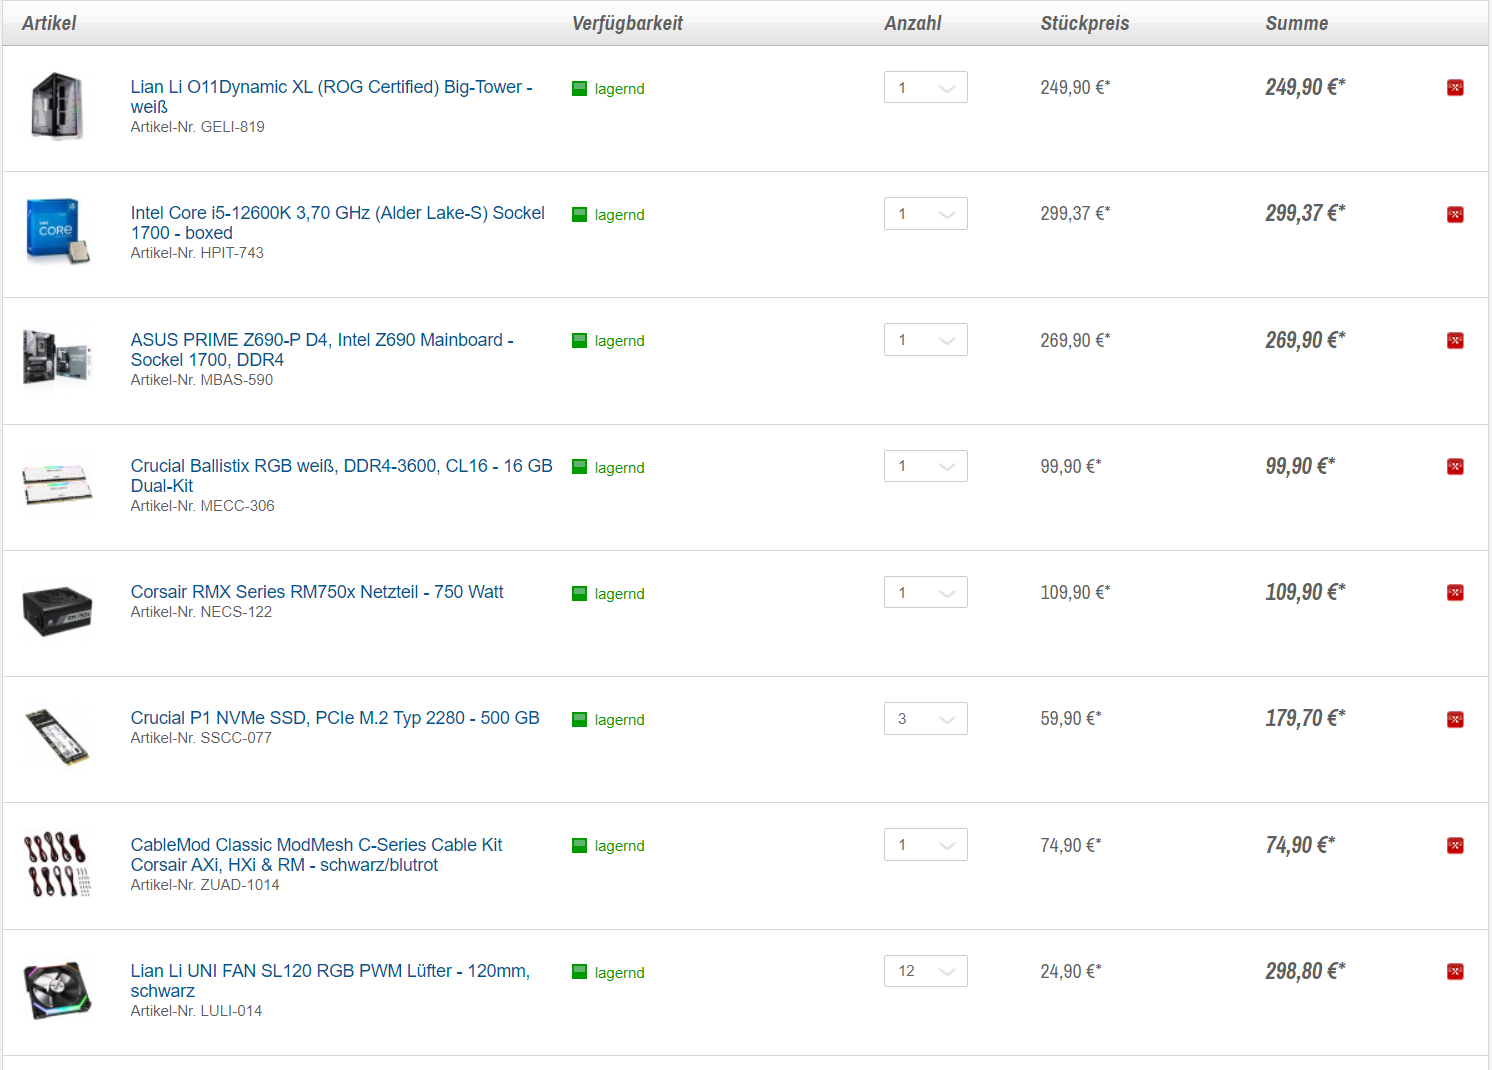Remove ASUS PRIME Z690-P mainboard item
This screenshot has width=1492, height=1070.
pos(1455,341)
